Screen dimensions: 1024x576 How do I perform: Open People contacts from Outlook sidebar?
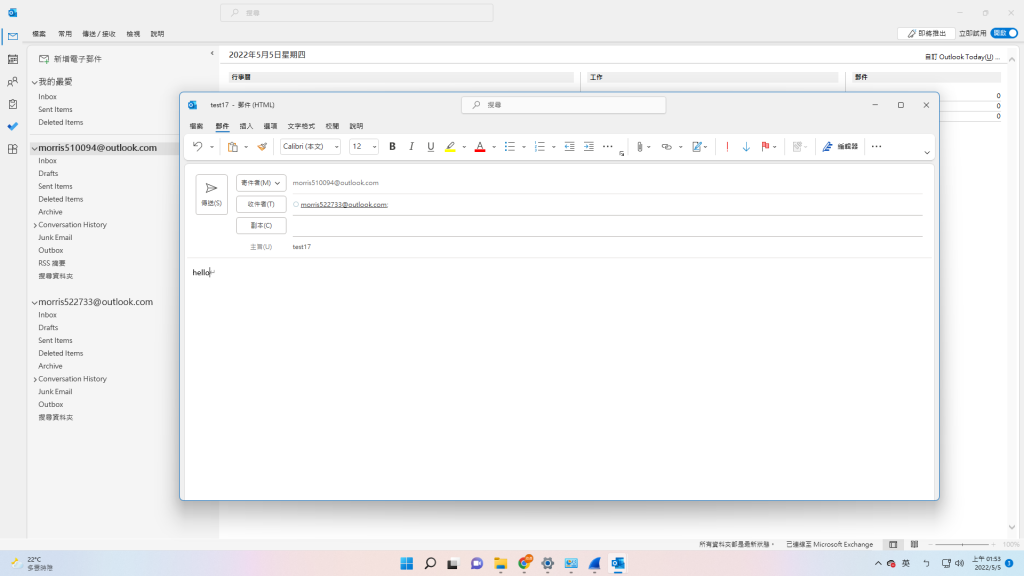tap(12, 82)
